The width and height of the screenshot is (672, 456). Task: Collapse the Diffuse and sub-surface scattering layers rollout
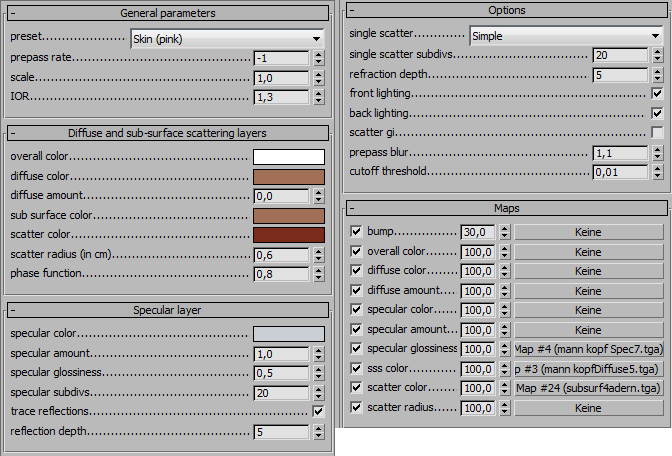point(168,133)
